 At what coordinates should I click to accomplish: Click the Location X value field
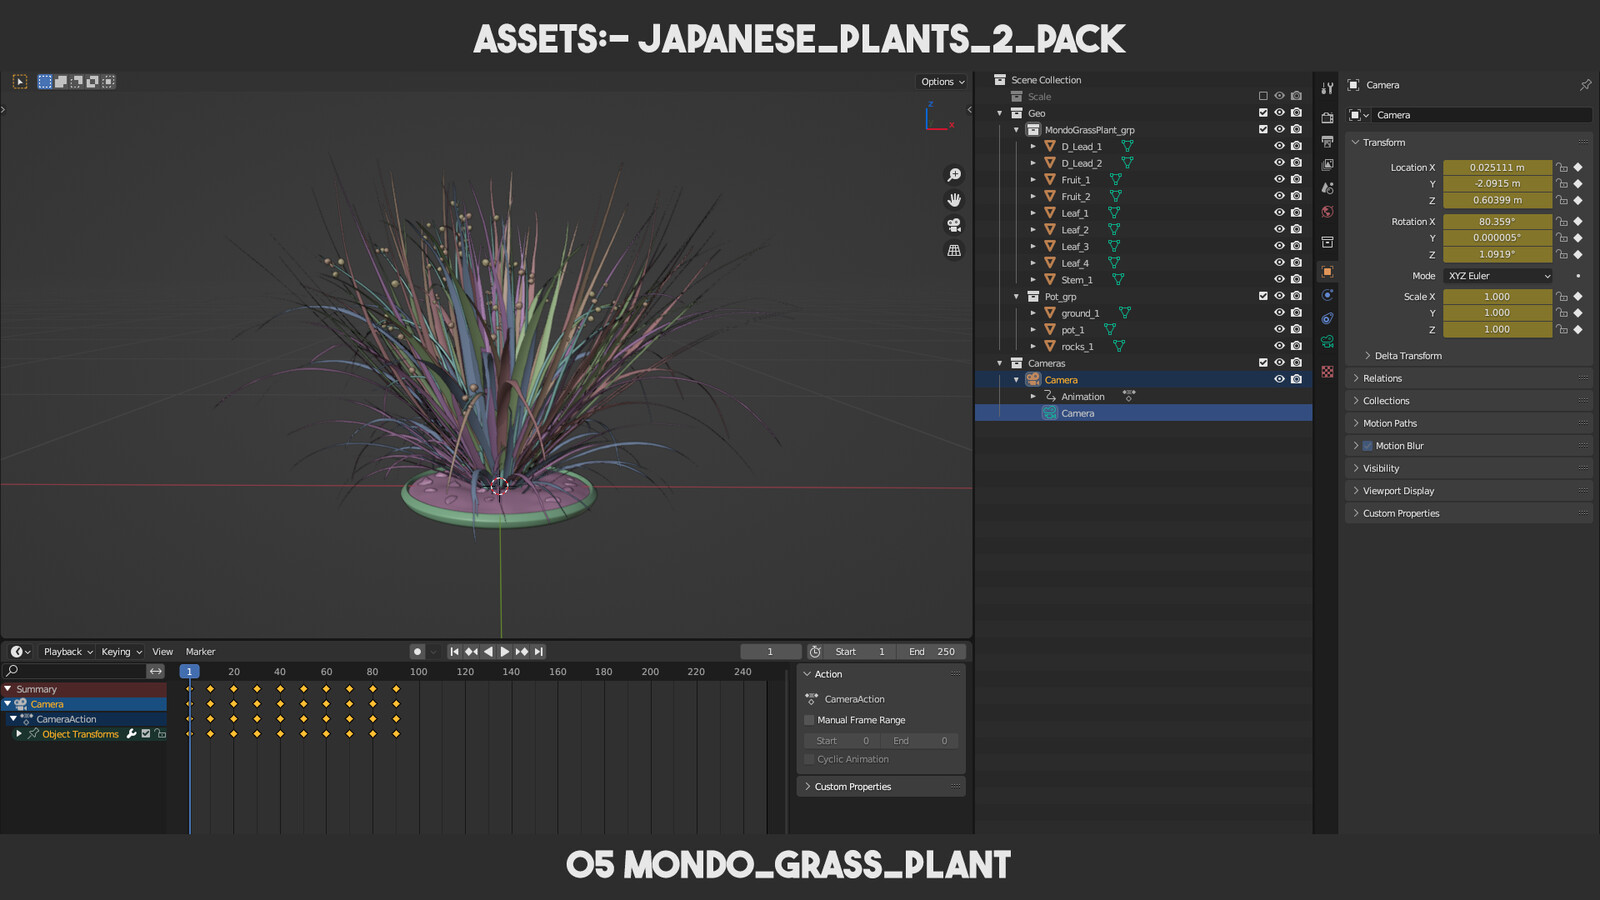coord(1497,167)
